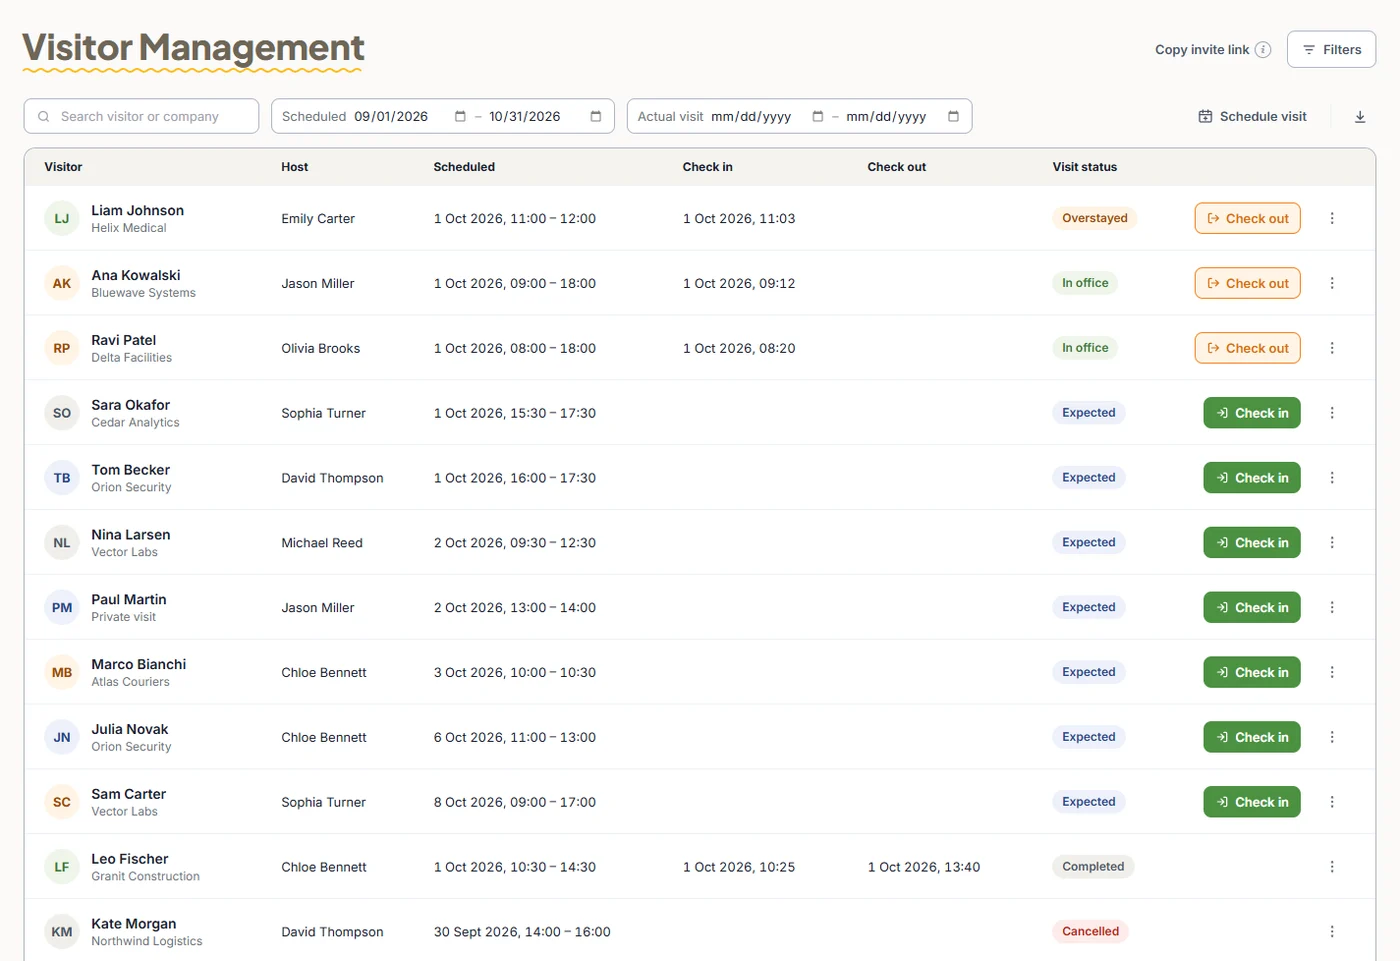Show more actions for Nina Larsen

[x=1332, y=543]
